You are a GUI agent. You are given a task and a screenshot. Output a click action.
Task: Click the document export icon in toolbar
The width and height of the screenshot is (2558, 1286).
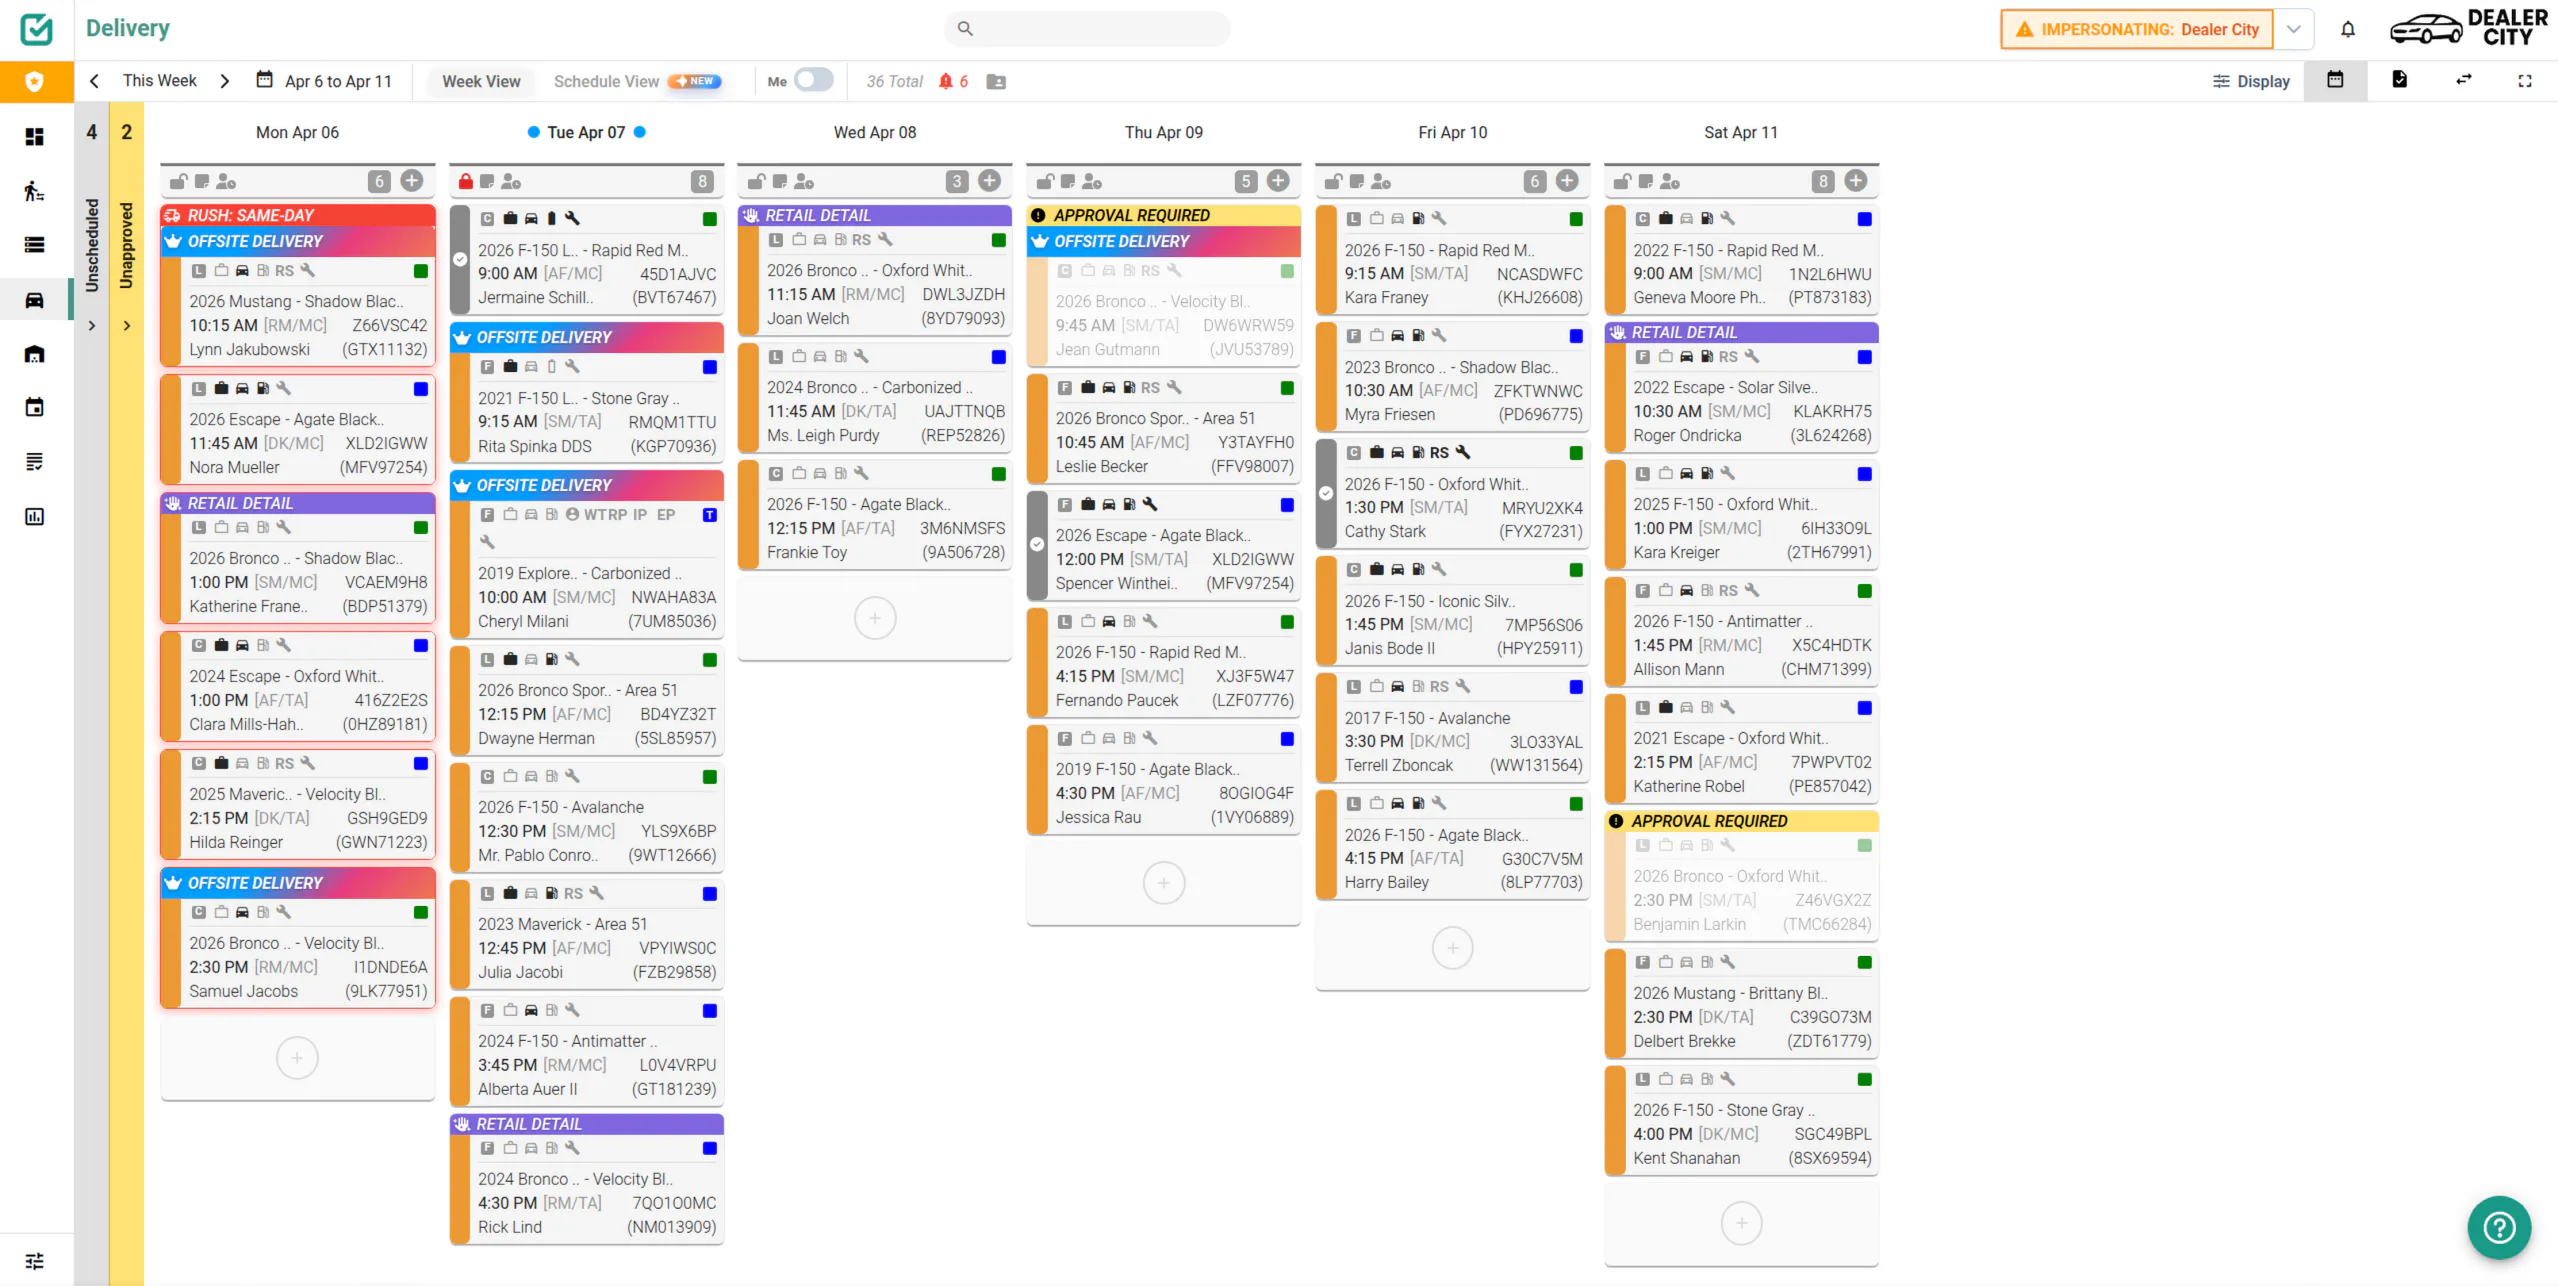click(x=2399, y=80)
